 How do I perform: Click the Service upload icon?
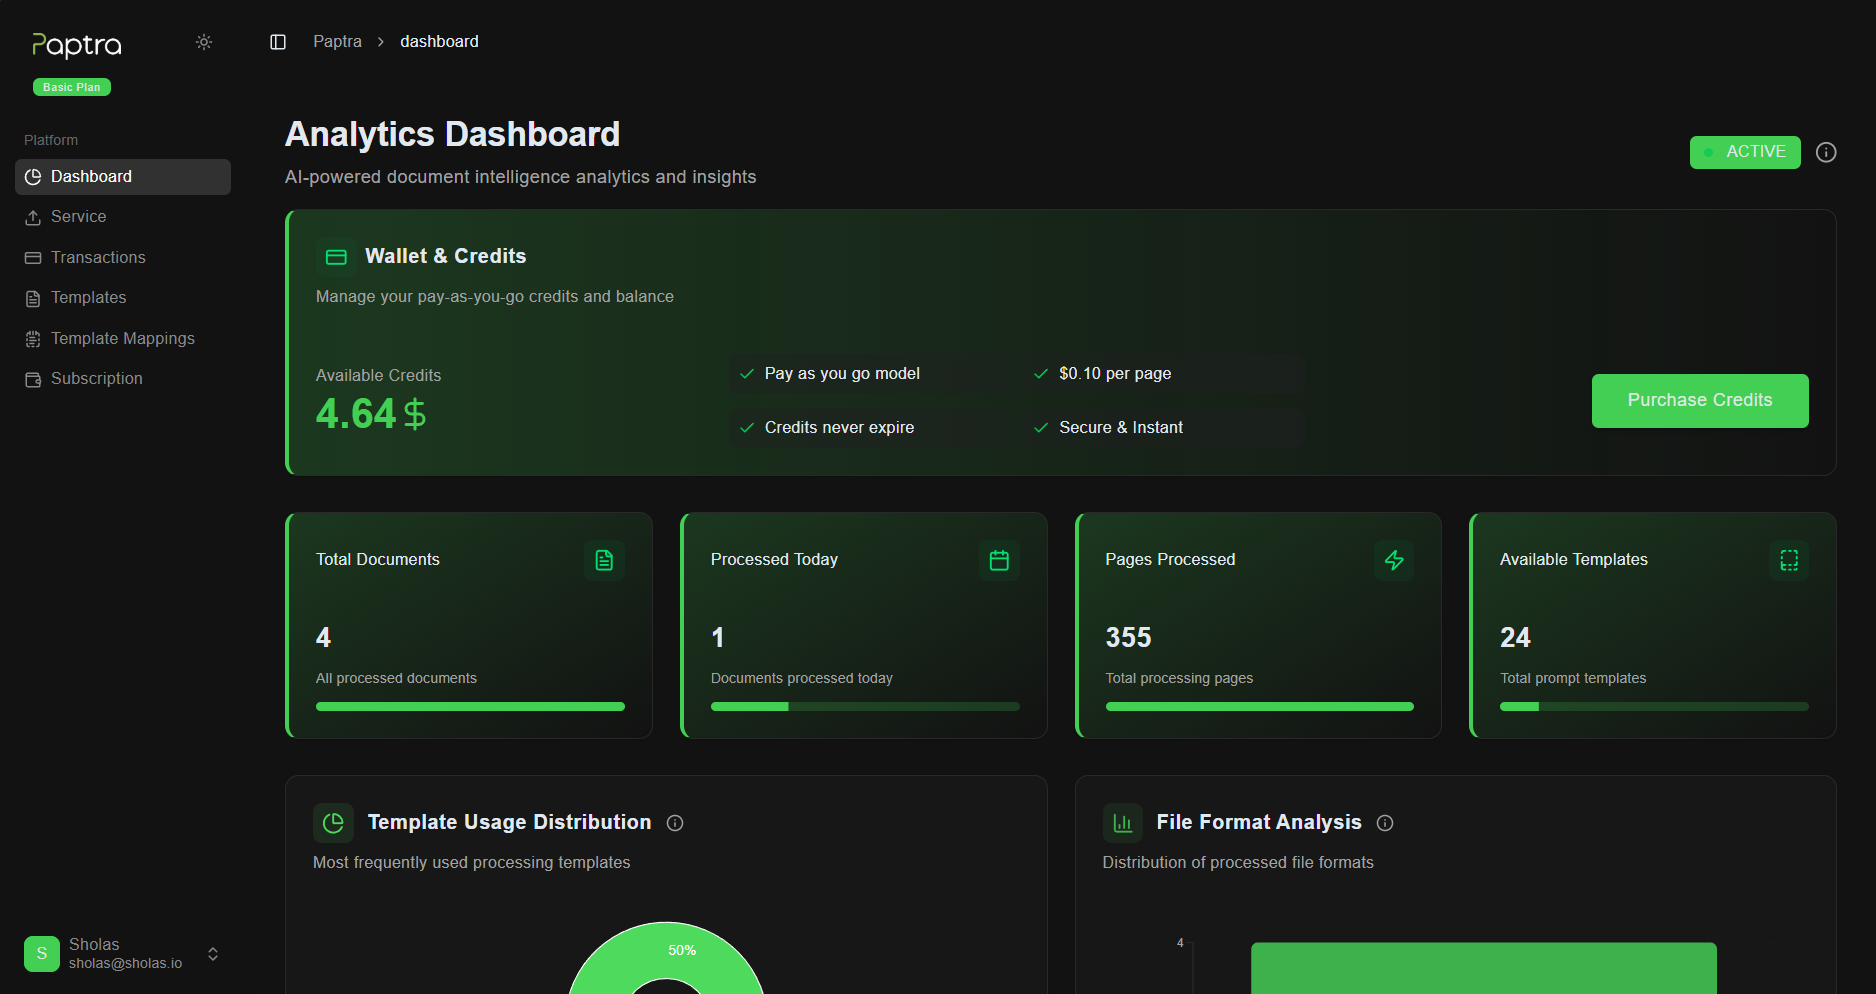[x=33, y=217]
